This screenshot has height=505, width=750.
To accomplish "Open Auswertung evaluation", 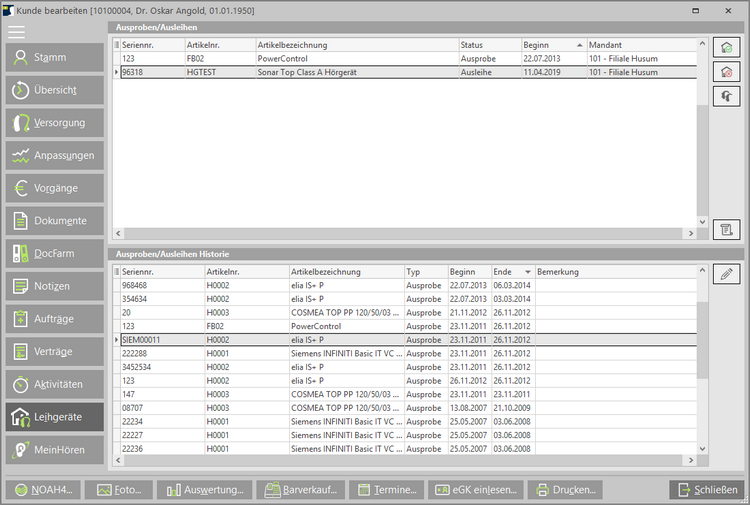I will (205, 490).
